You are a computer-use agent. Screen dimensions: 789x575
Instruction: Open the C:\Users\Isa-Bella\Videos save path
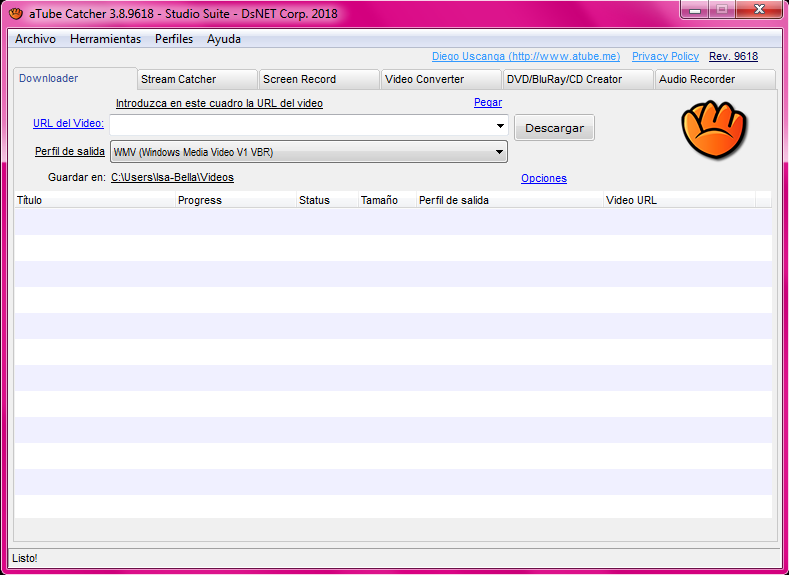pos(172,178)
